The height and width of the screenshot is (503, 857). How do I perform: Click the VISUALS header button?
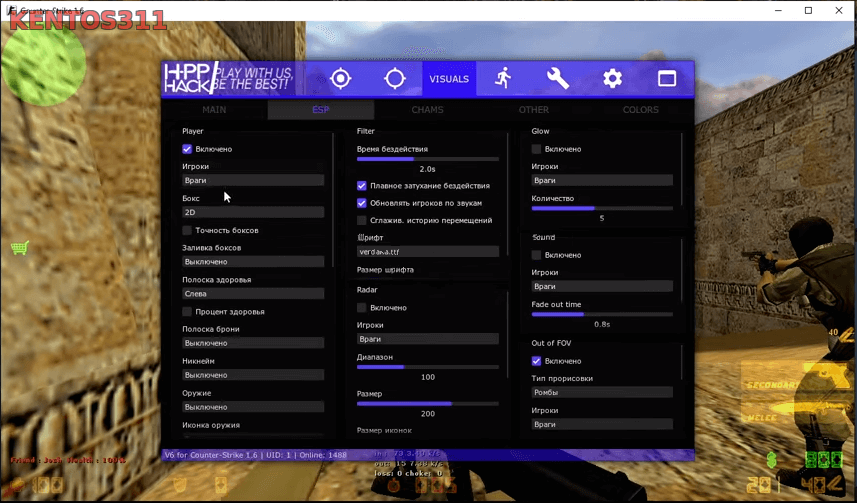[449, 79]
